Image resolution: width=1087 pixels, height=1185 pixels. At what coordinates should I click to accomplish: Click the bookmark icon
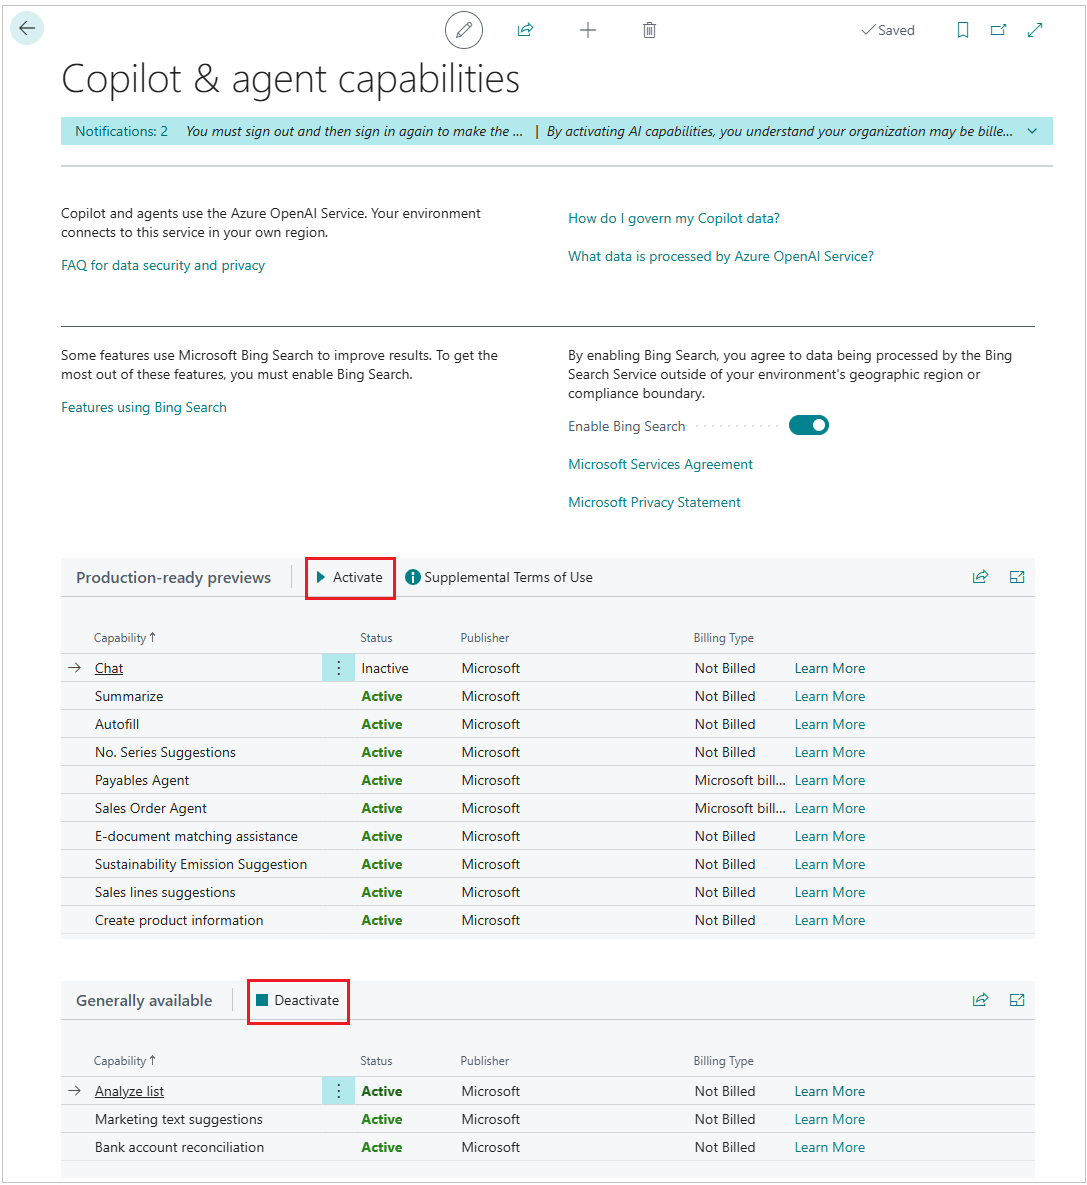coord(963,30)
